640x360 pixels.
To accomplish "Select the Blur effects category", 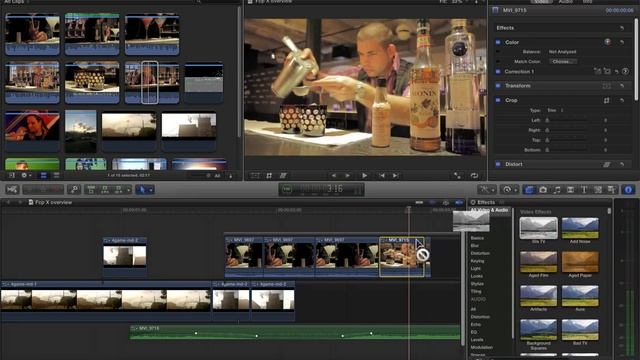I will tap(475, 246).
